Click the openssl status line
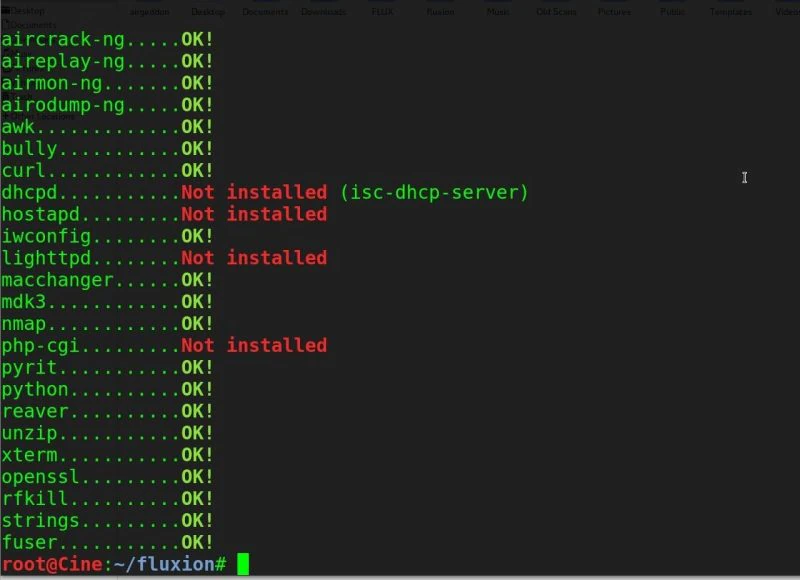800x580 pixels. point(107,477)
